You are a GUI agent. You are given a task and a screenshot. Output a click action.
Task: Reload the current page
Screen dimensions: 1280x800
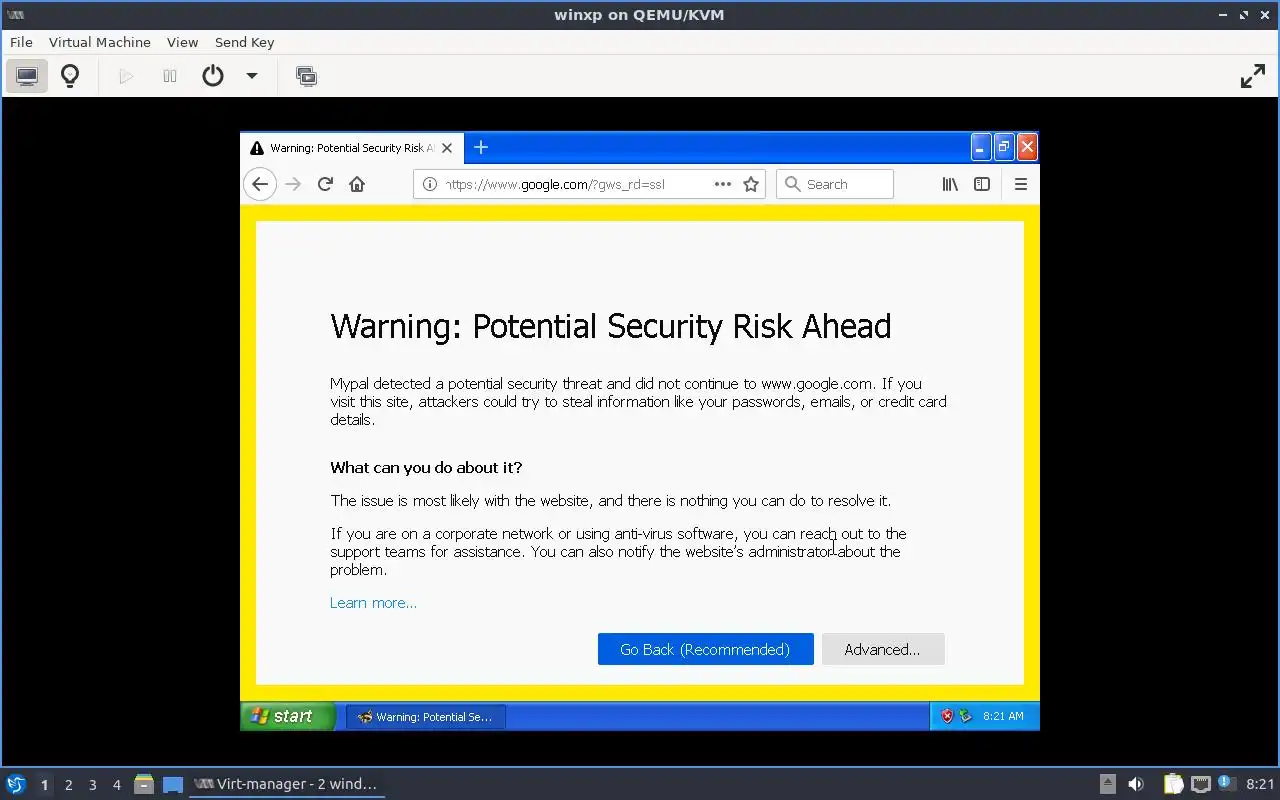(325, 184)
